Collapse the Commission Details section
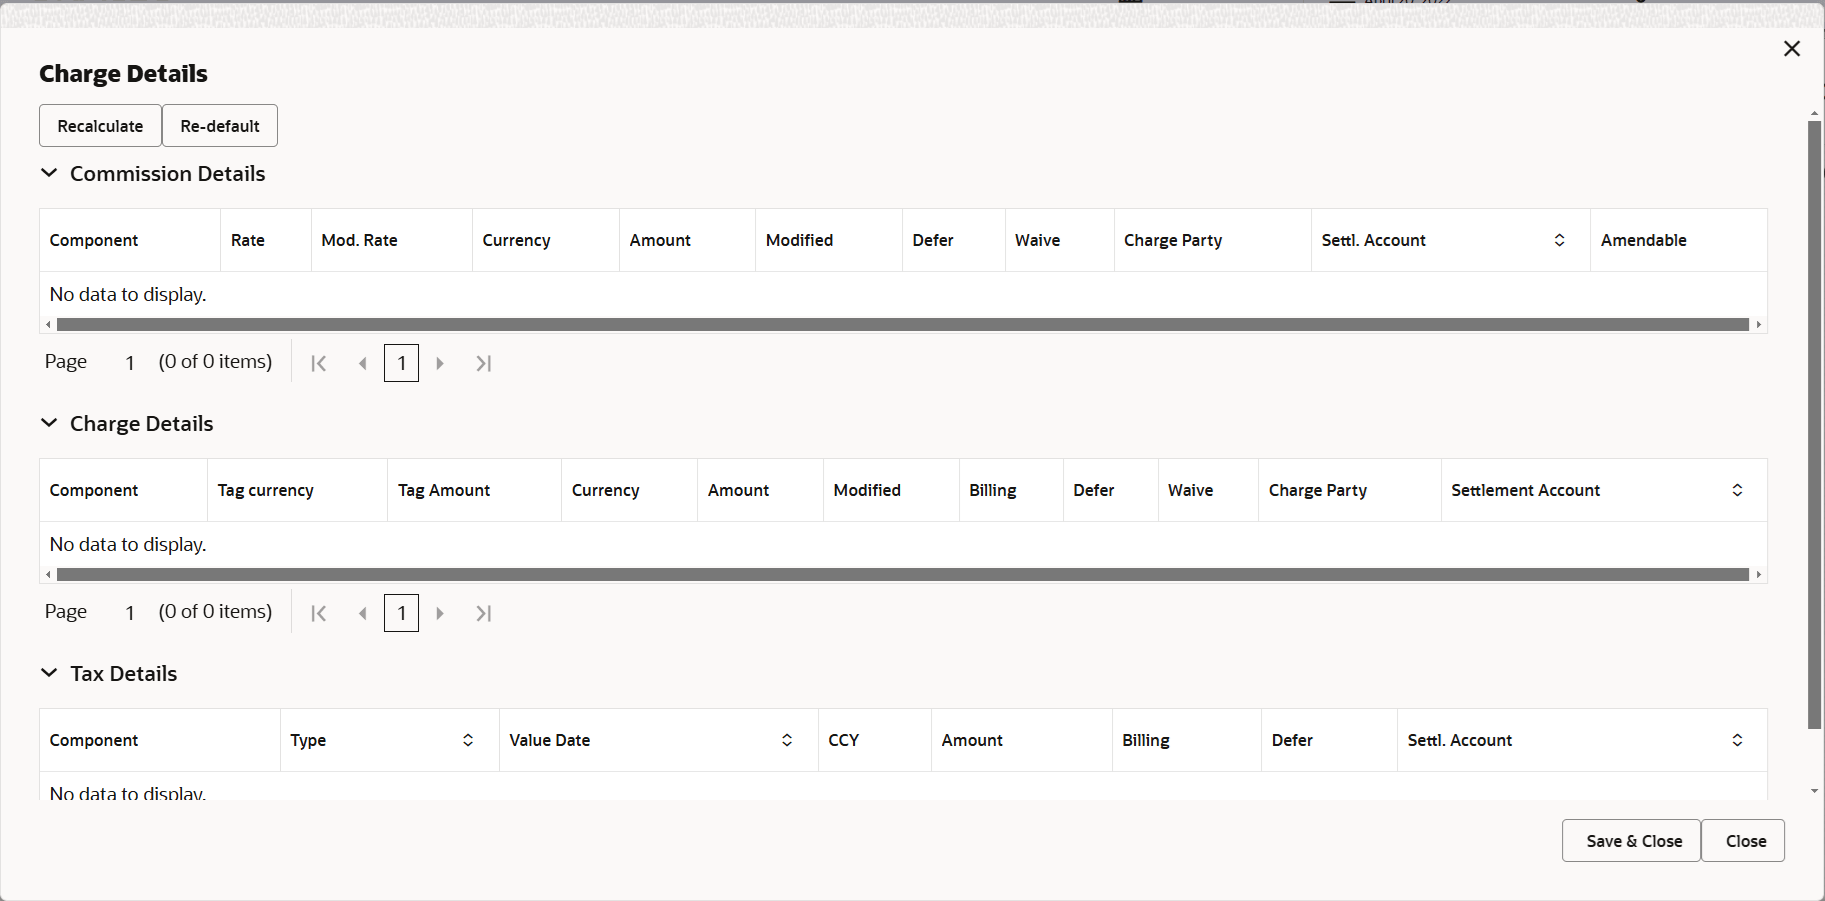This screenshot has height=901, width=1825. coord(50,172)
